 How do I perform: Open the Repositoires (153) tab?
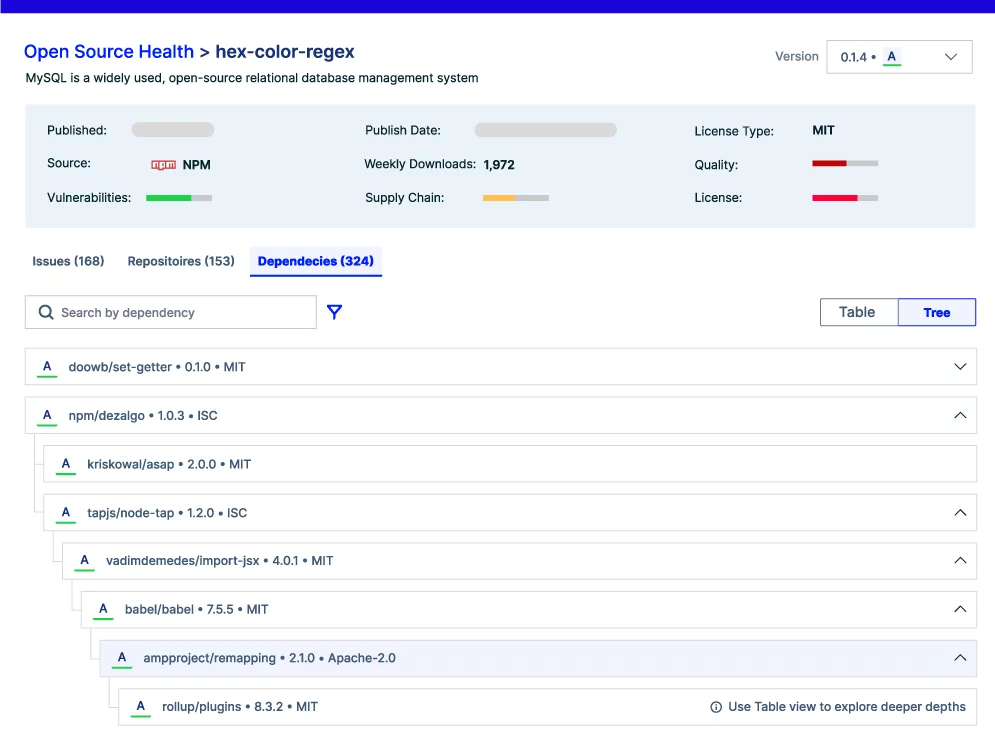tap(181, 261)
